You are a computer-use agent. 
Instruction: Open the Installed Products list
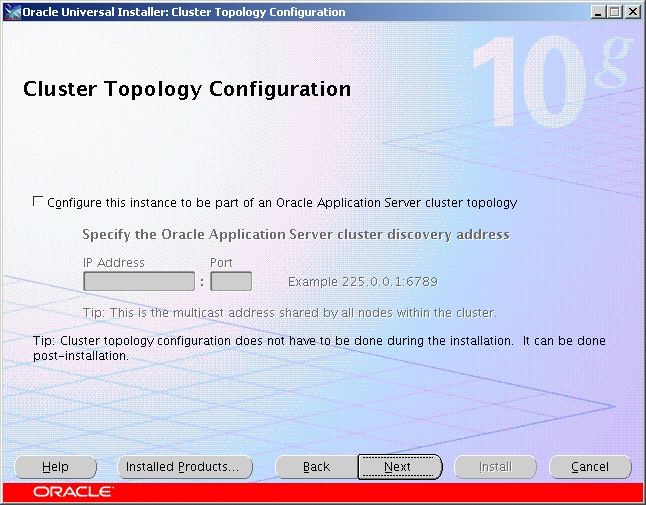tap(185, 467)
